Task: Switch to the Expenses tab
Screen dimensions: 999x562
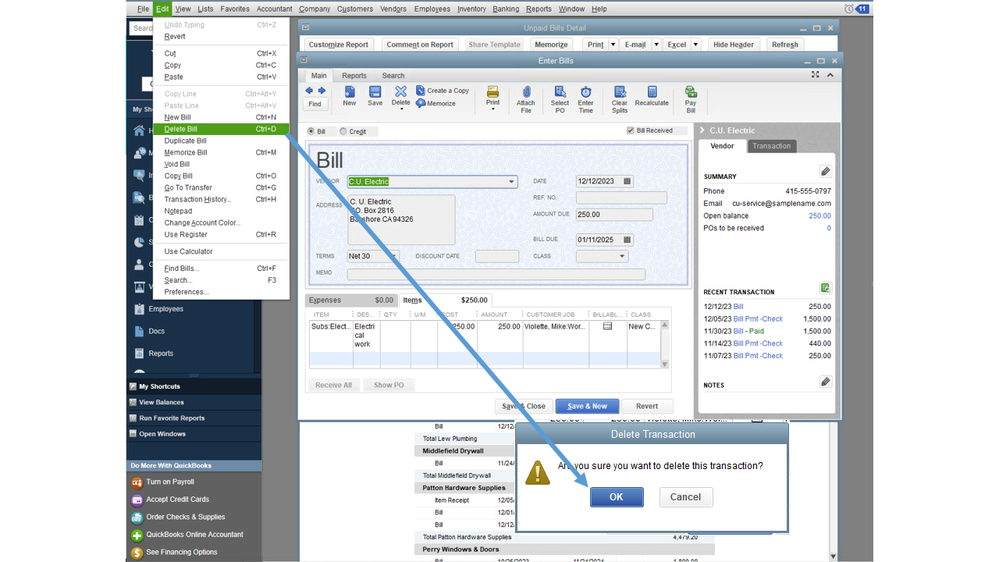Action: [350, 300]
